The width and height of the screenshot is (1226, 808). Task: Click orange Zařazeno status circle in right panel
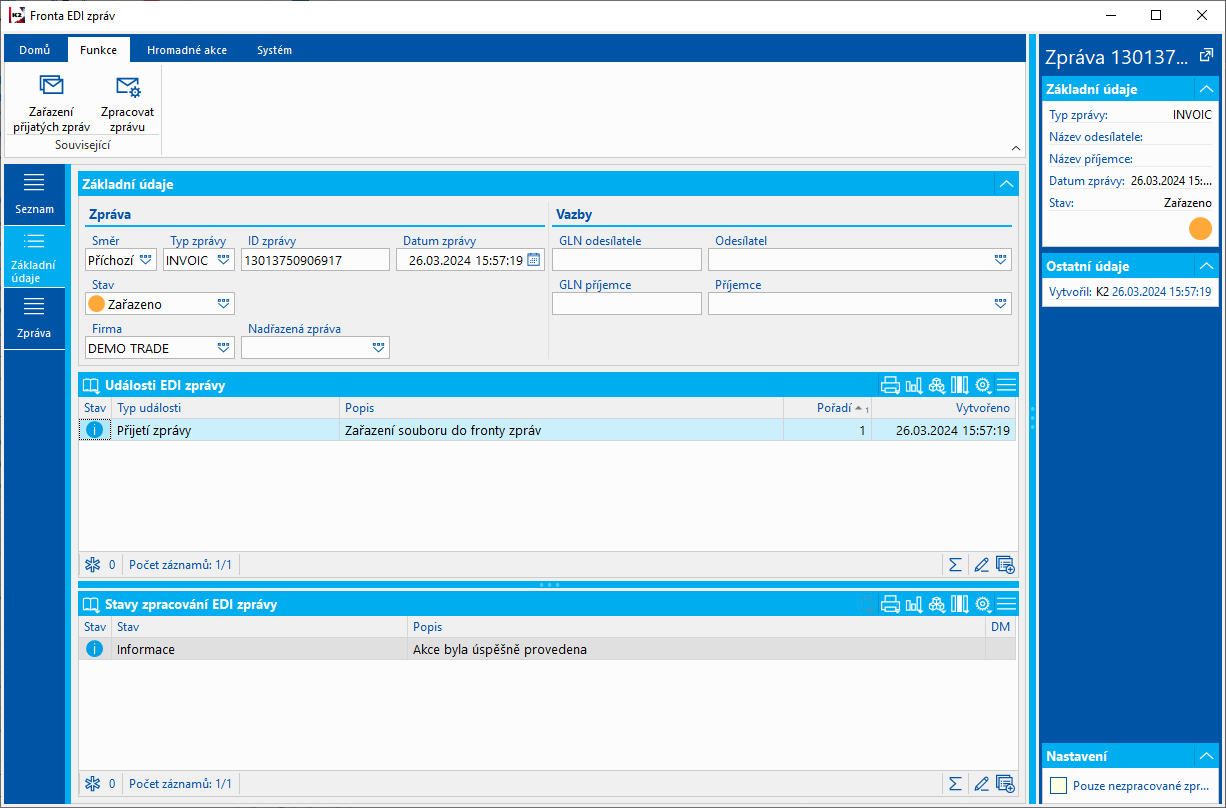point(1200,229)
